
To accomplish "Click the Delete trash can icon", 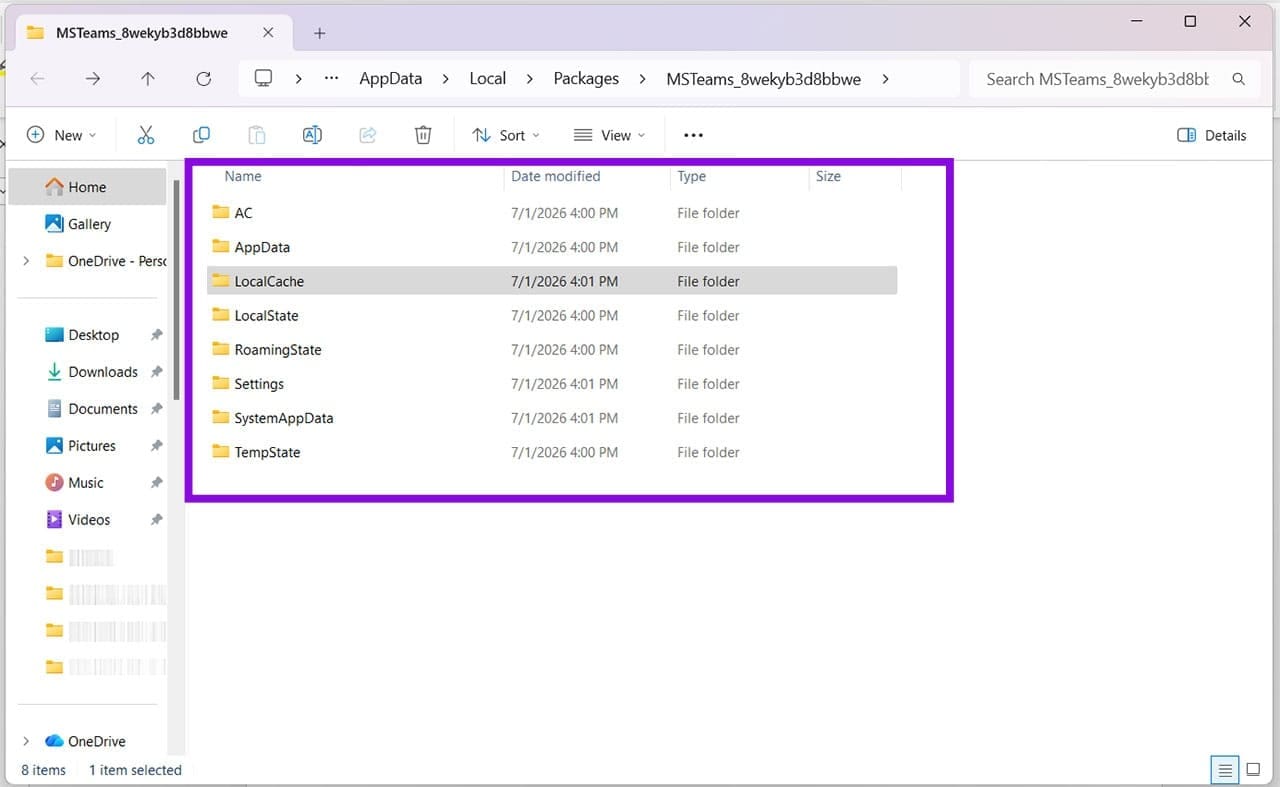I will tap(423, 135).
